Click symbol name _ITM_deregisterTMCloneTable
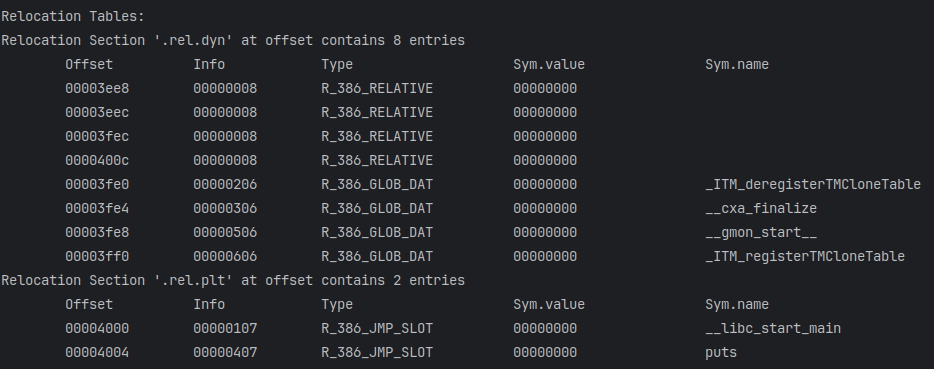 point(813,185)
